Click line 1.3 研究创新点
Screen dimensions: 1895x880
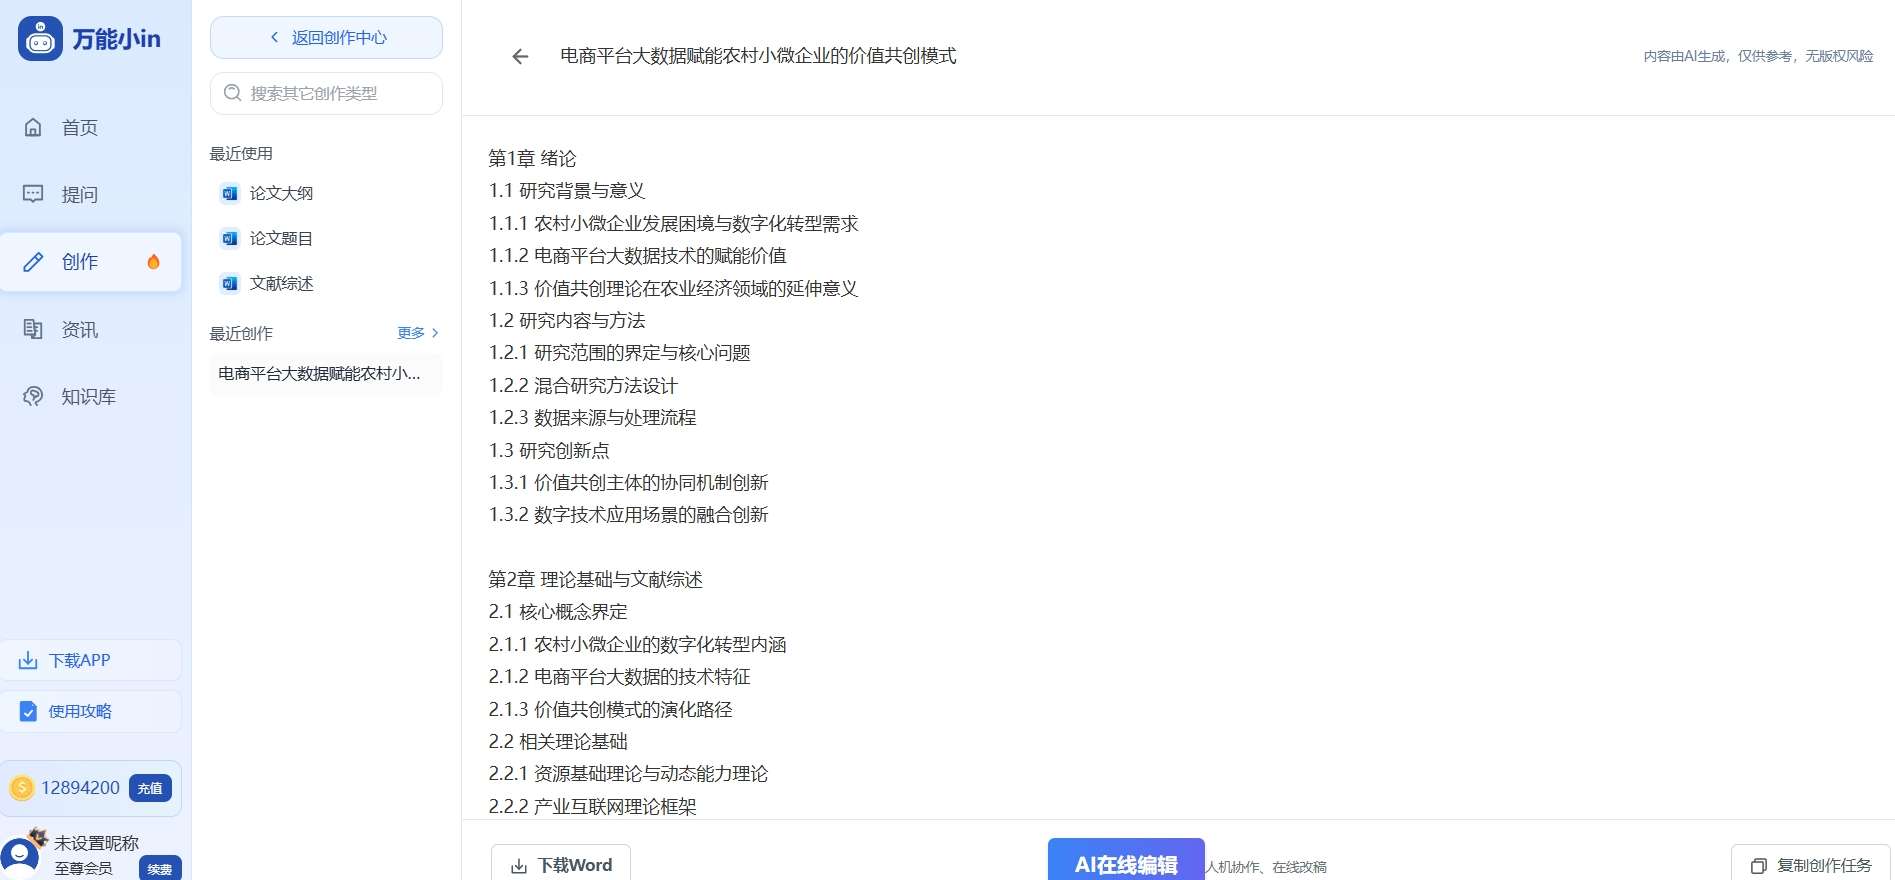(549, 450)
